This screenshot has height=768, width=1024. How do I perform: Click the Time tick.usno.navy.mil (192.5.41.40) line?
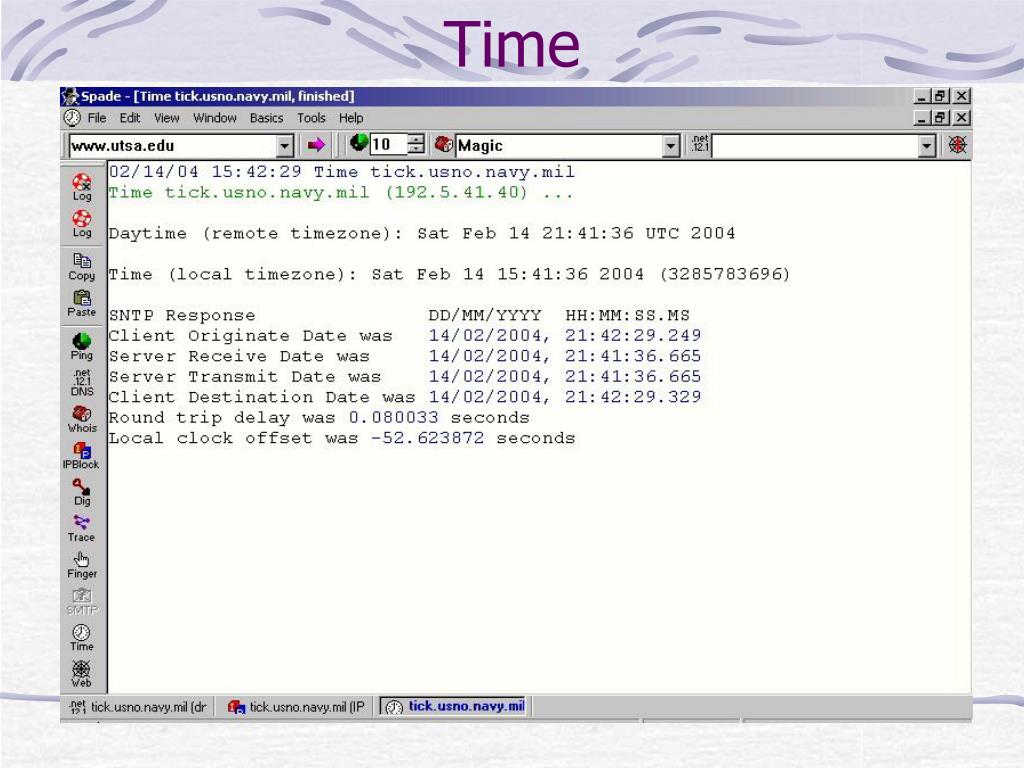pos(341,193)
